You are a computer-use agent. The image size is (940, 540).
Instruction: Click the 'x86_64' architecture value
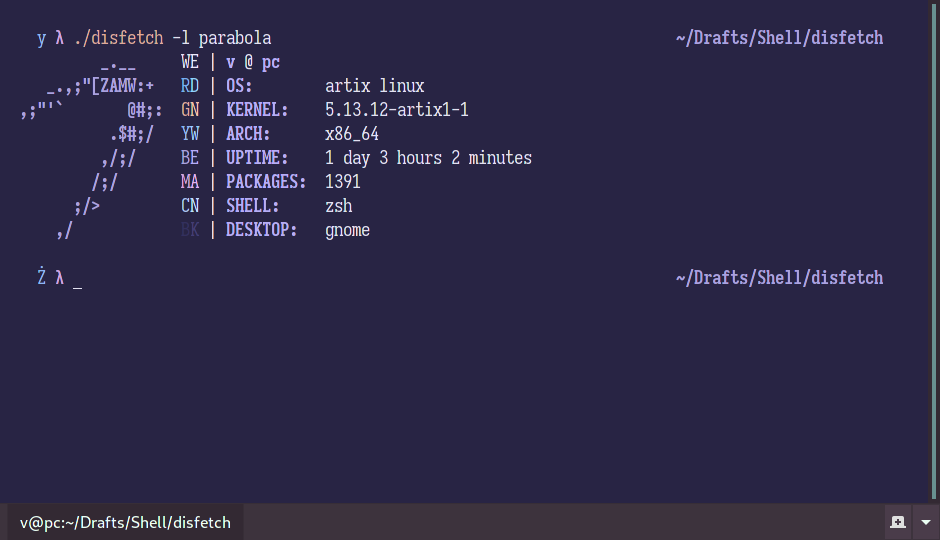[x=351, y=134]
